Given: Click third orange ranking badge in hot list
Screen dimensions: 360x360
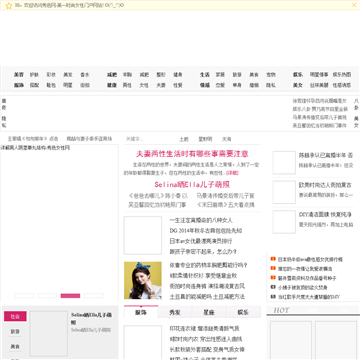Looking at the screenshot, I should pyautogui.click(x=273, y=277).
